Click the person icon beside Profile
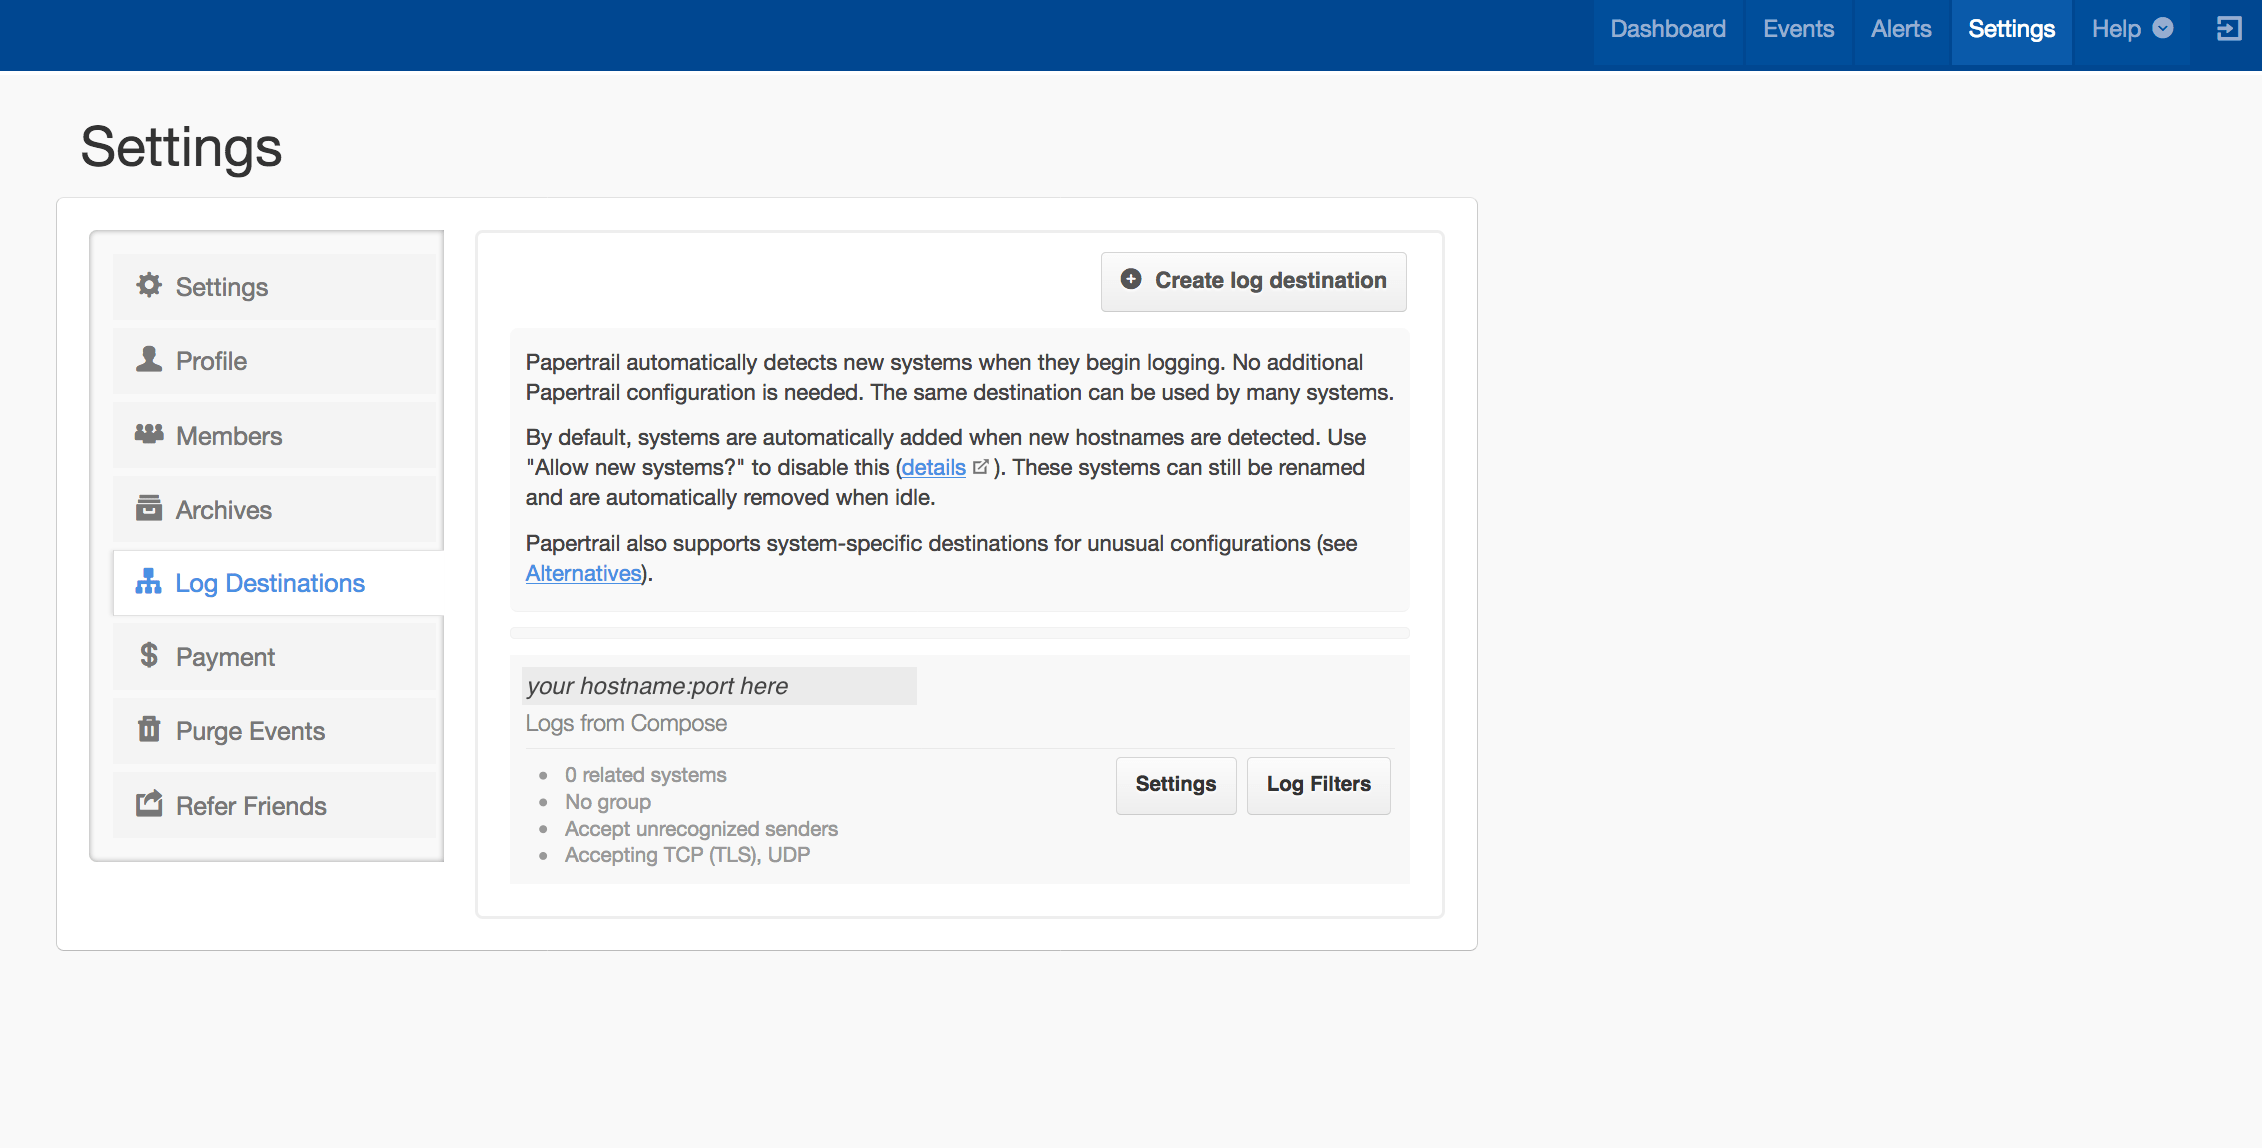Image resolution: width=2262 pixels, height=1148 pixels. 149,360
